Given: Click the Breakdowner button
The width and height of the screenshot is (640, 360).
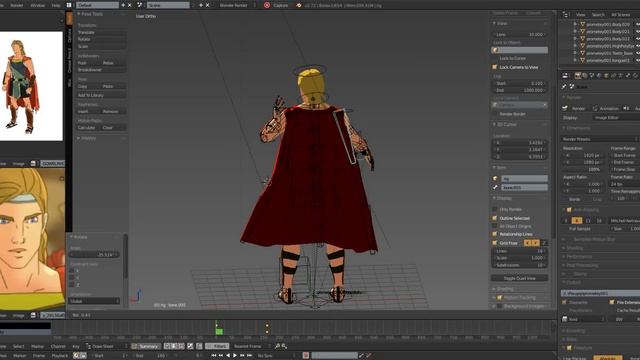Looking at the screenshot, I should [x=101, y=70].
